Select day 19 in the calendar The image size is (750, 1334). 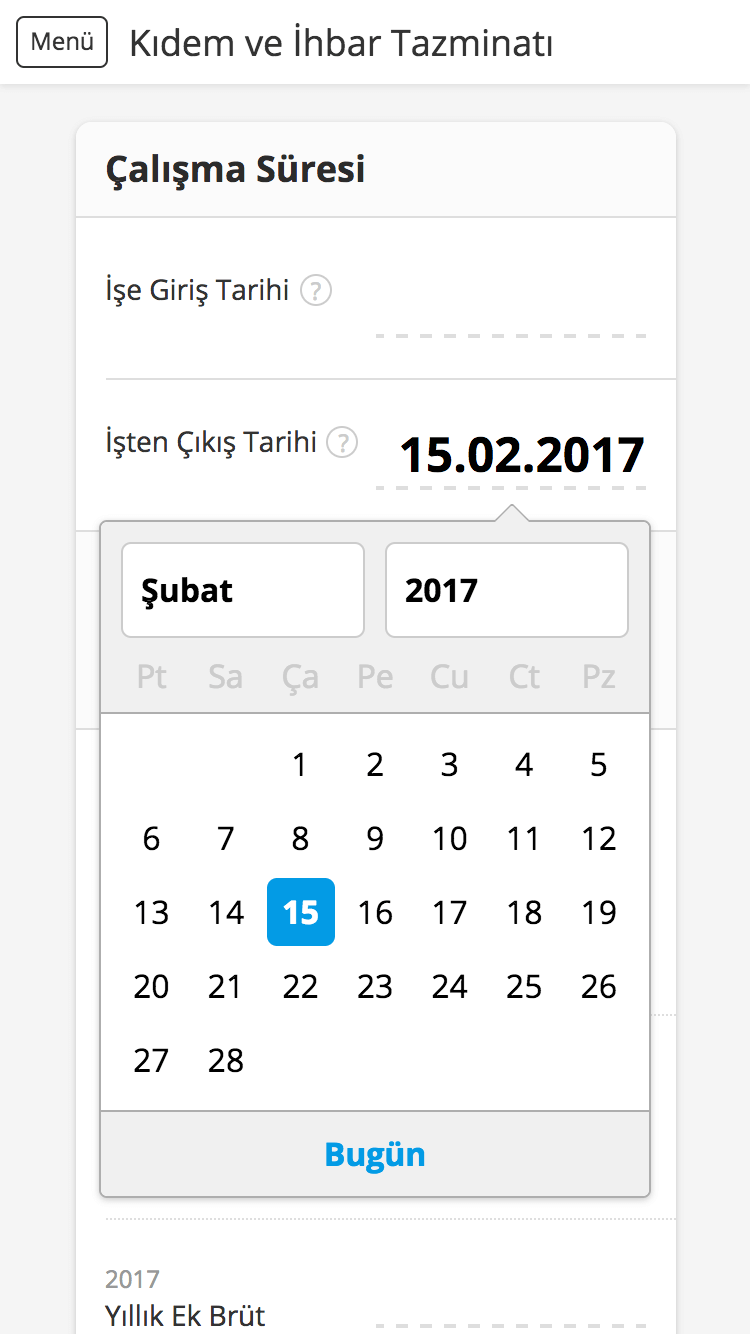click(598, 912)
